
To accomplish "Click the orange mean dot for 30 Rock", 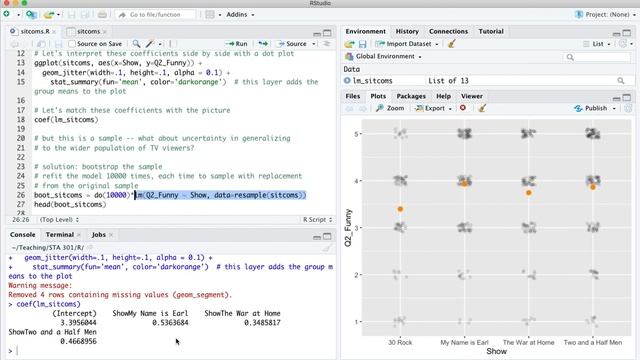I will [x=400, y=209].
